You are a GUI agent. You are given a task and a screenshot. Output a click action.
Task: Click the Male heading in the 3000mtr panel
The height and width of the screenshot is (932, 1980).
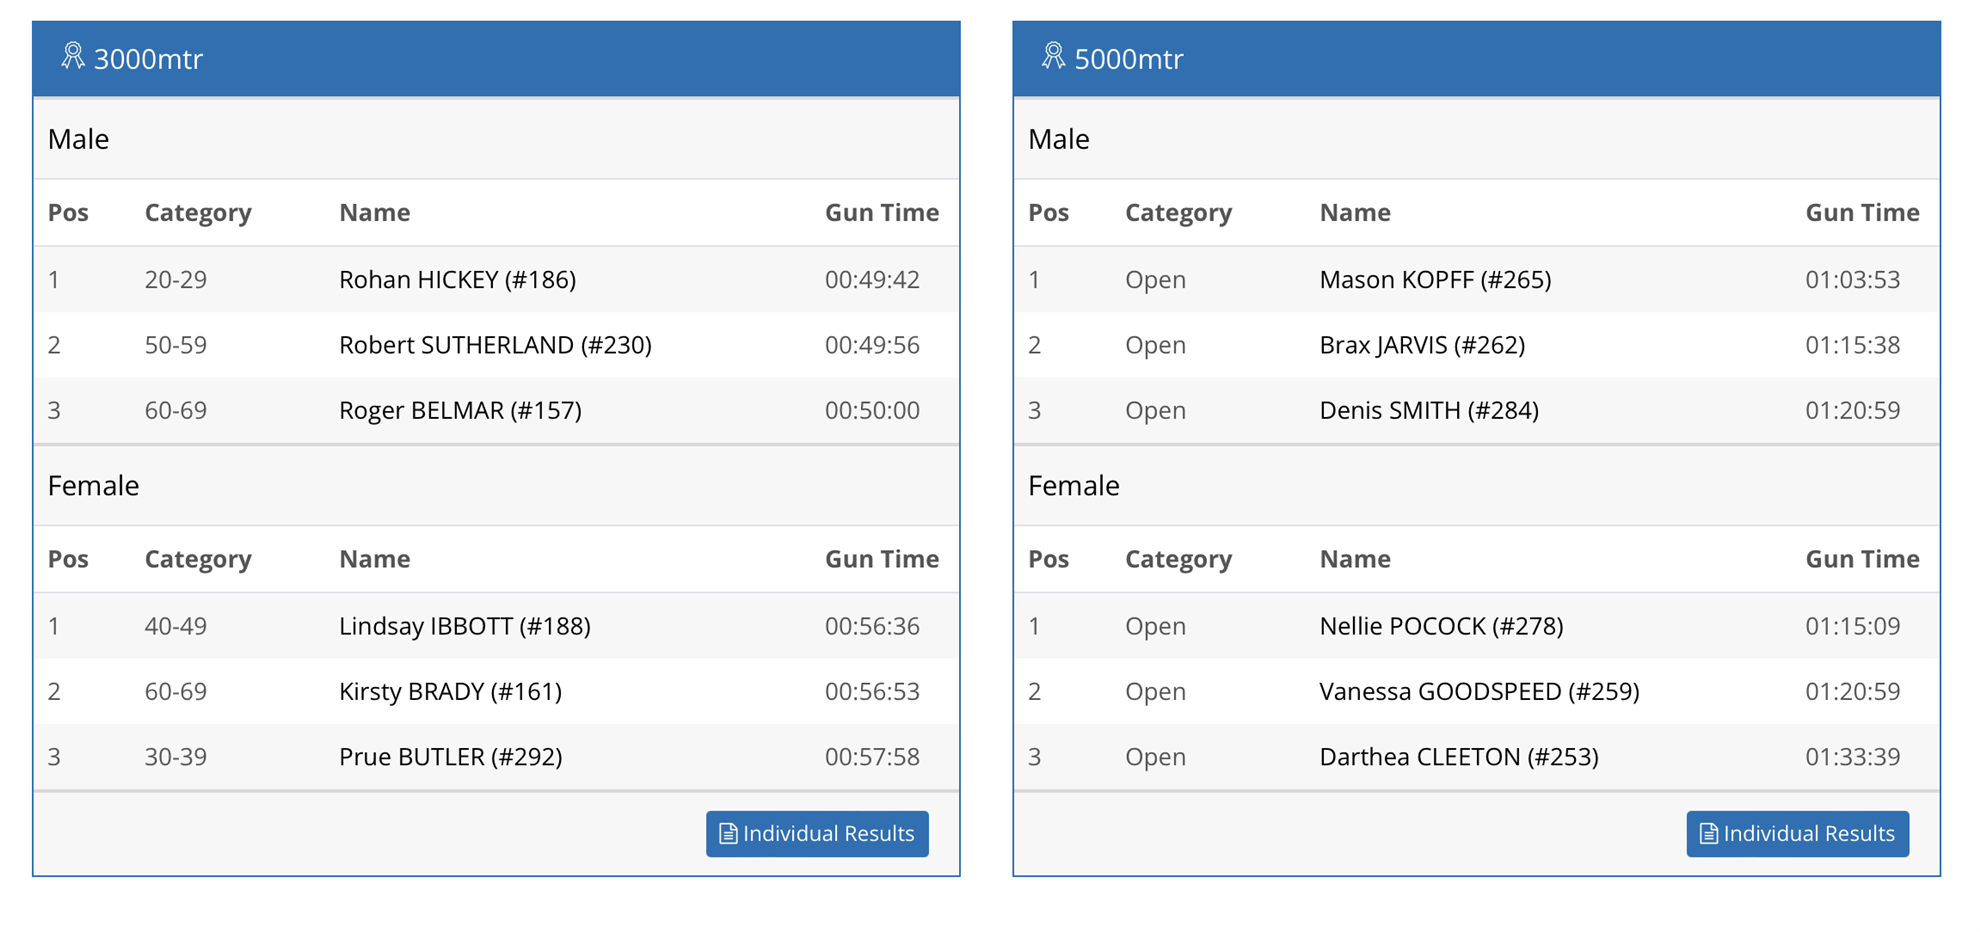[x=78, y=139]
